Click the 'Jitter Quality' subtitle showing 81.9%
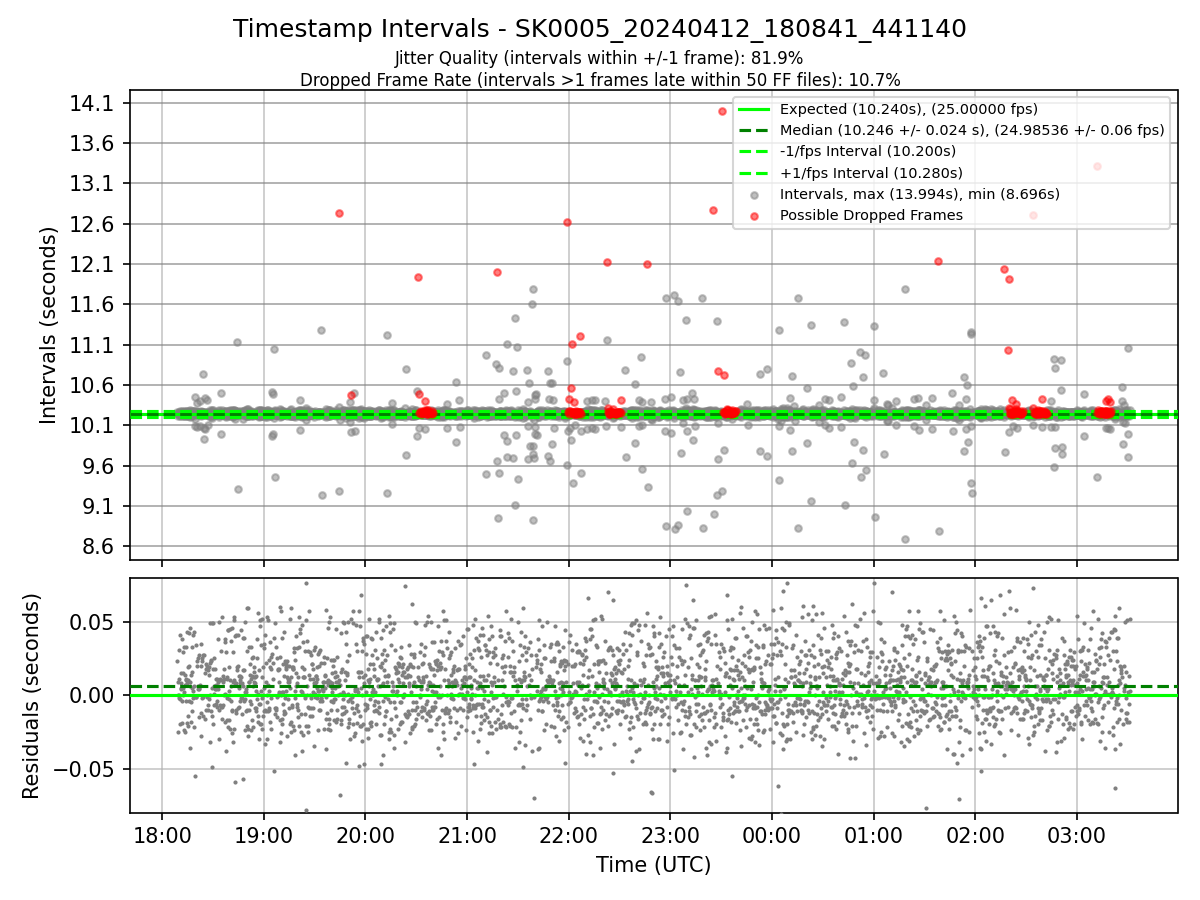Image resolution: width=1200 pixels, height=900 pixels. [599, 58]
